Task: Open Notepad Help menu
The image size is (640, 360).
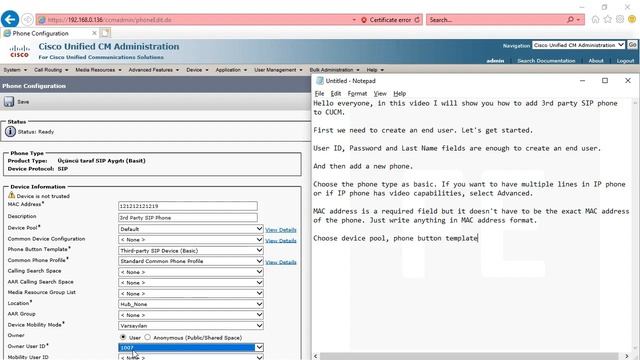Action: [400, 93]
